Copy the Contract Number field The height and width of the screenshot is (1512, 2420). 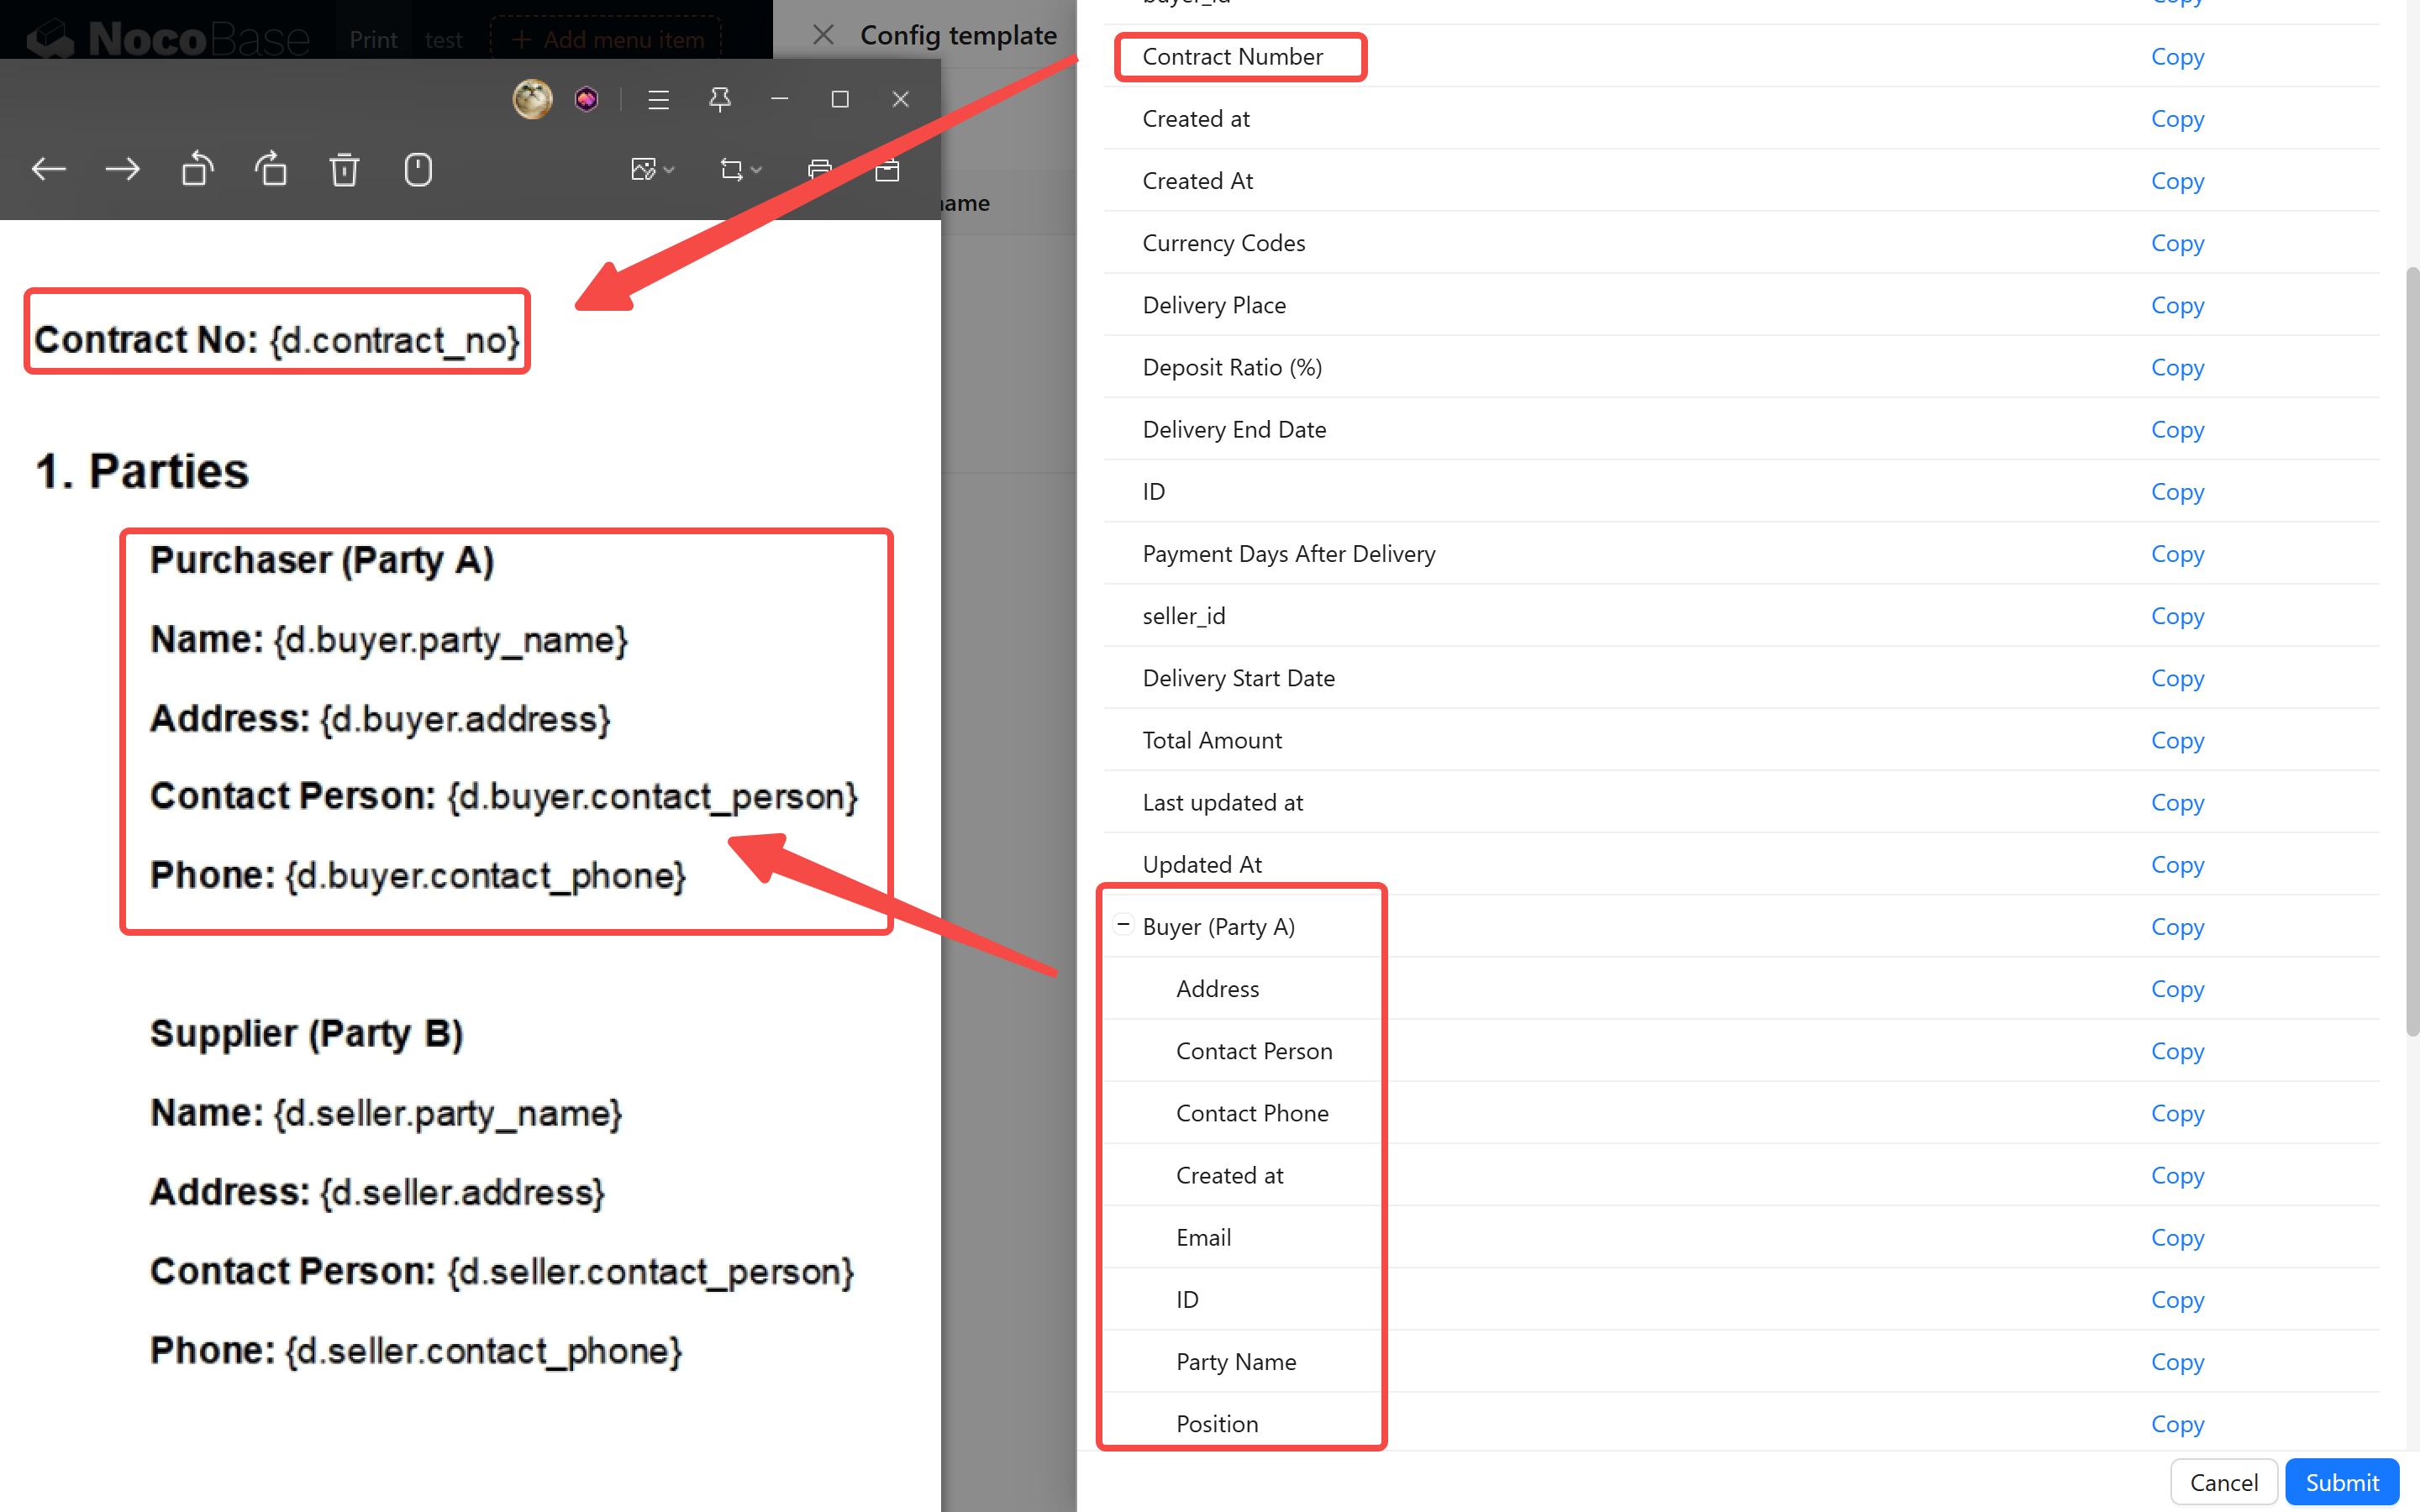[x=2176, y=57]
